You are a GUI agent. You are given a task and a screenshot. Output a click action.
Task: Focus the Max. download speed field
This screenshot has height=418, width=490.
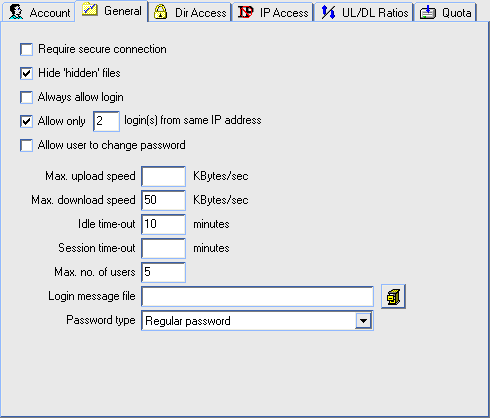click(163, 200)
